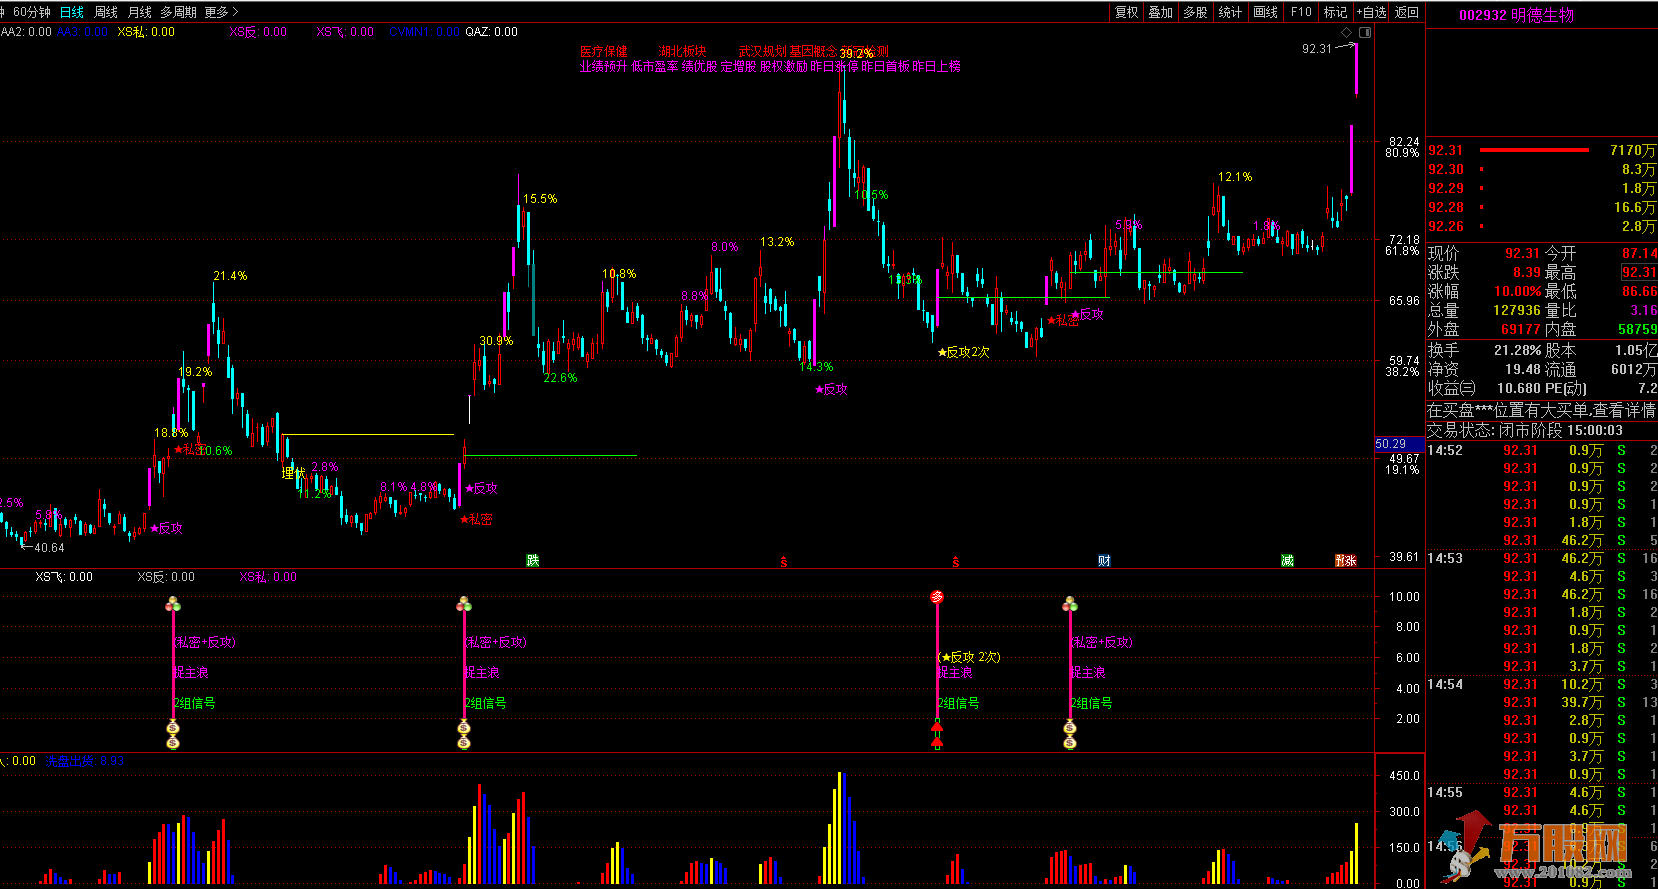Open the 统计 statistics tool
1658x889 pixels.
click(x=1231, y=12)
